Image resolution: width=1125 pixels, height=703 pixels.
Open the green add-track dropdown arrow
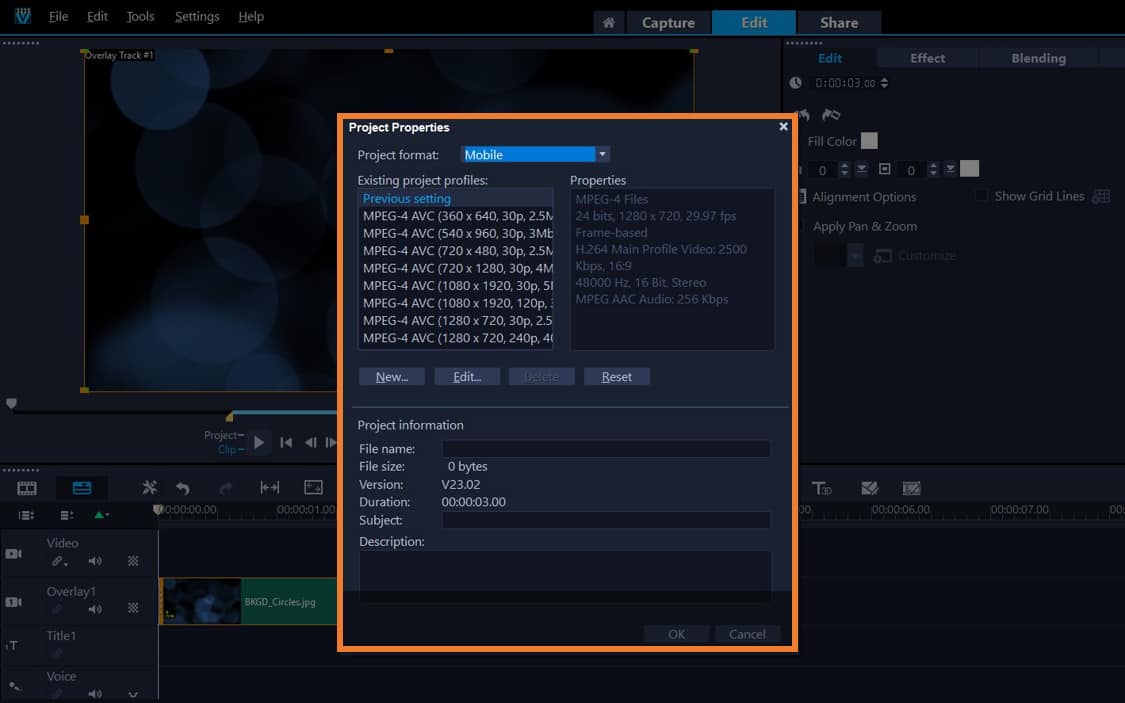(x=106, y=515)
